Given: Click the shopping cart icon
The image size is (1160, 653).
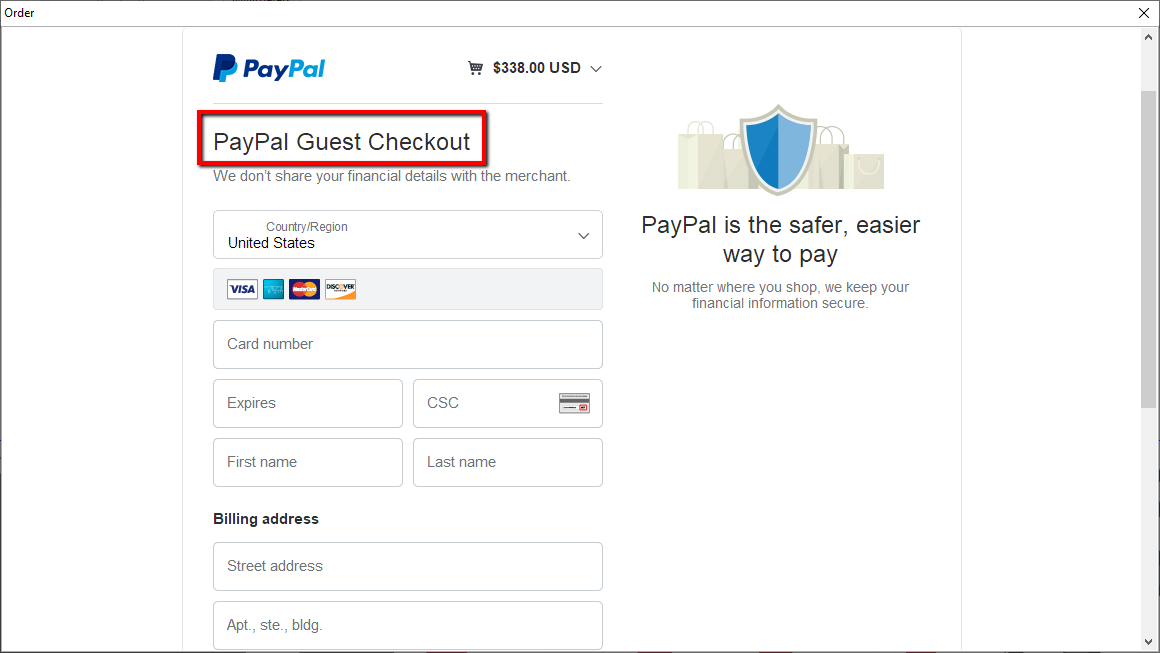Looking at the screenshot, I should click(x=475, y=68).
